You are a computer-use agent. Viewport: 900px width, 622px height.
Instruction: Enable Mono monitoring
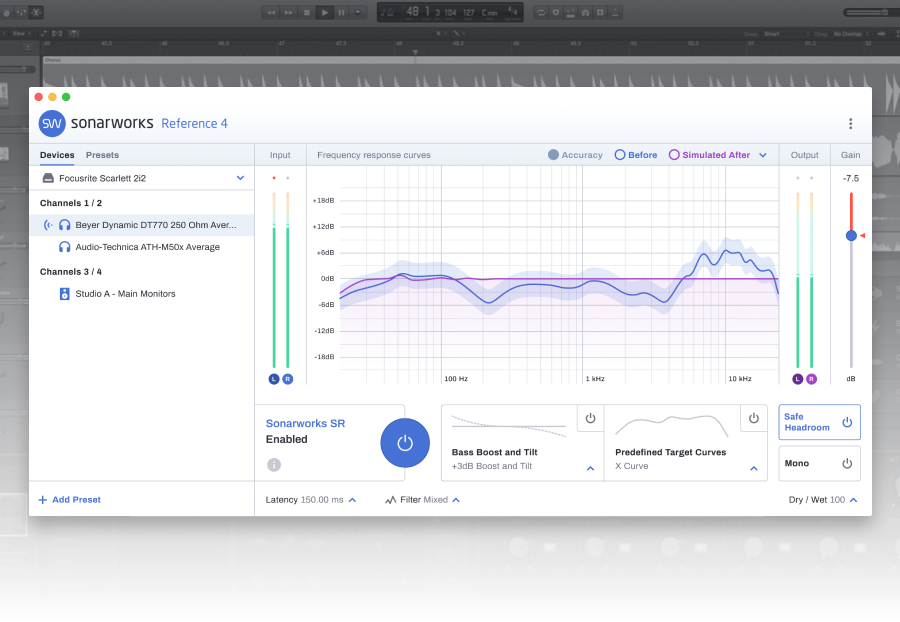coord(819,464)
